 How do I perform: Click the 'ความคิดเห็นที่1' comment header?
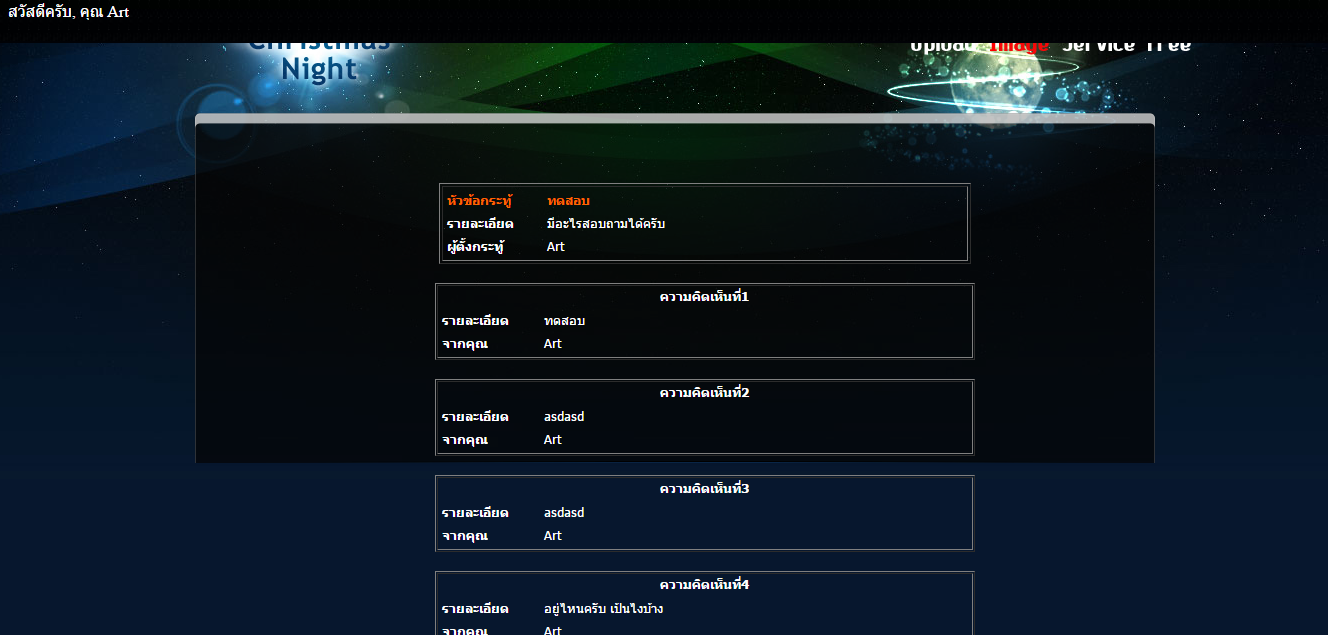tap(704, 297)
